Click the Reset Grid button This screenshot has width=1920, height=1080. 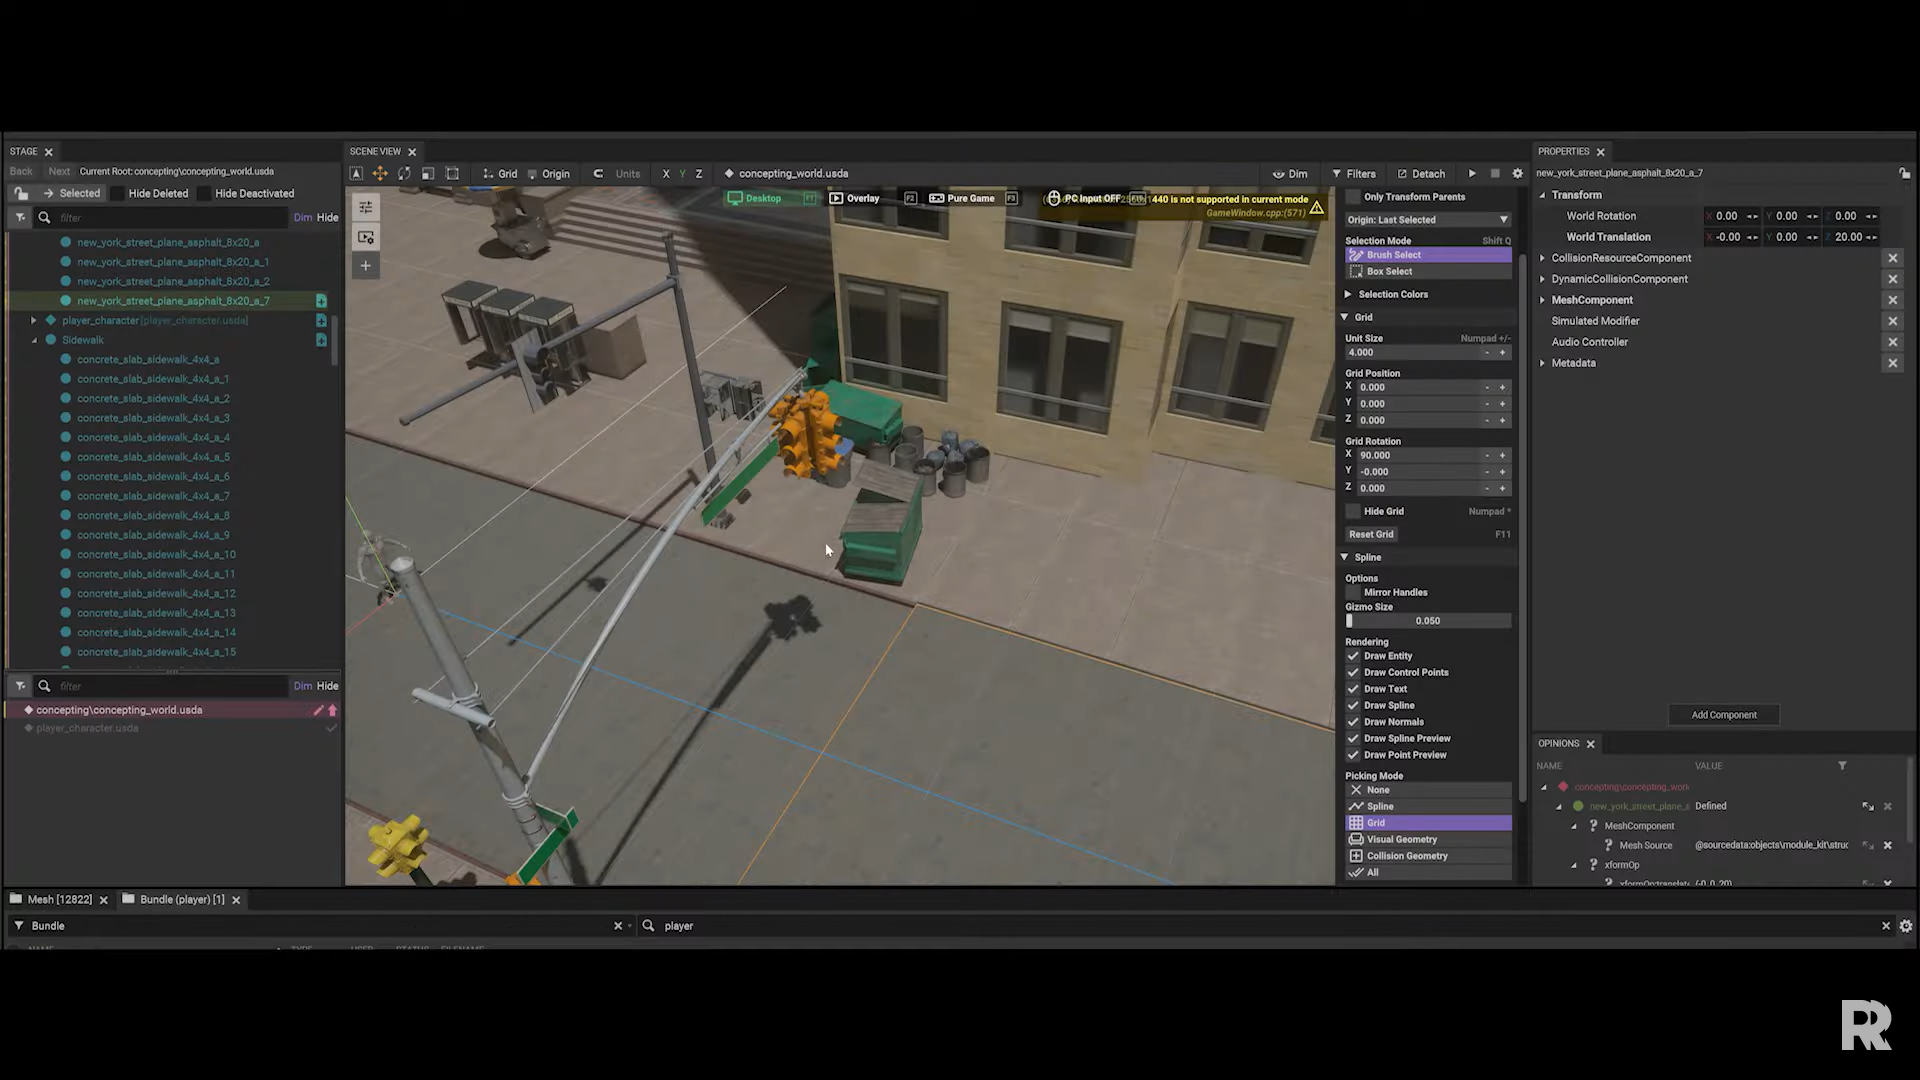pyautogui.click(x=1371, y=534)
